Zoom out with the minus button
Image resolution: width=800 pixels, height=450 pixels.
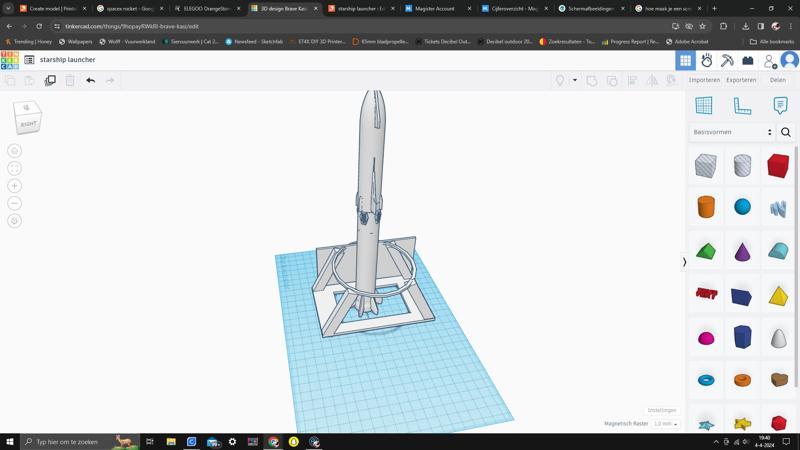click(x=14, y=204)
